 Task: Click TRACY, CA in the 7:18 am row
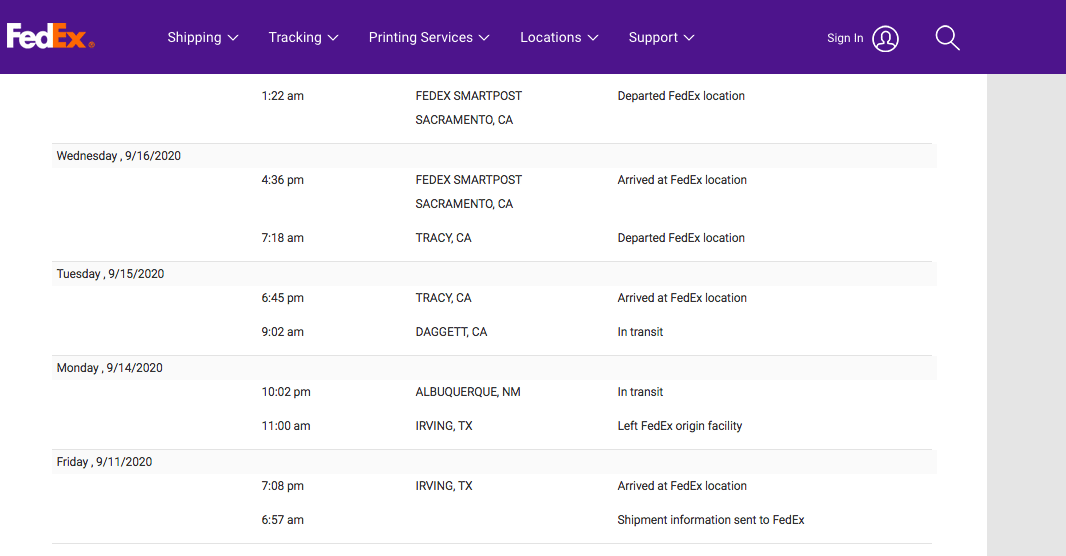[443, 238]
